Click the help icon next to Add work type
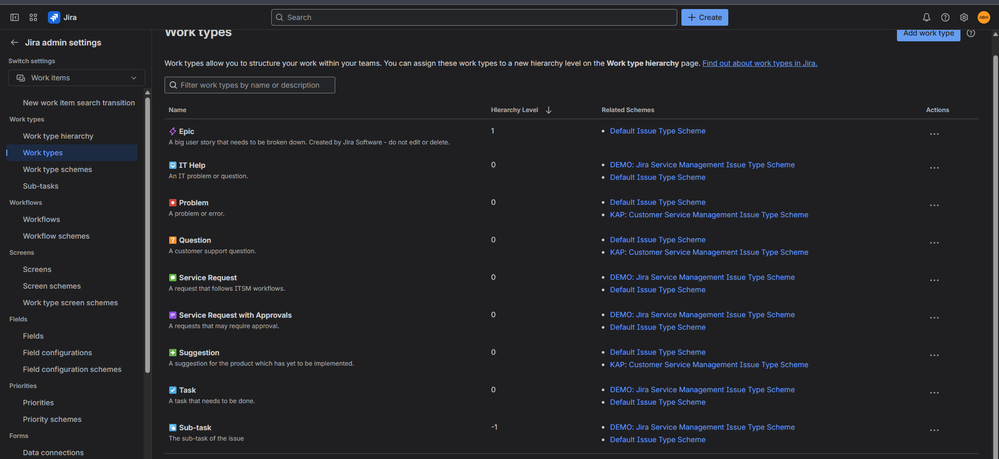The height and width of the screenshot is (459, 999). (971, 33)
